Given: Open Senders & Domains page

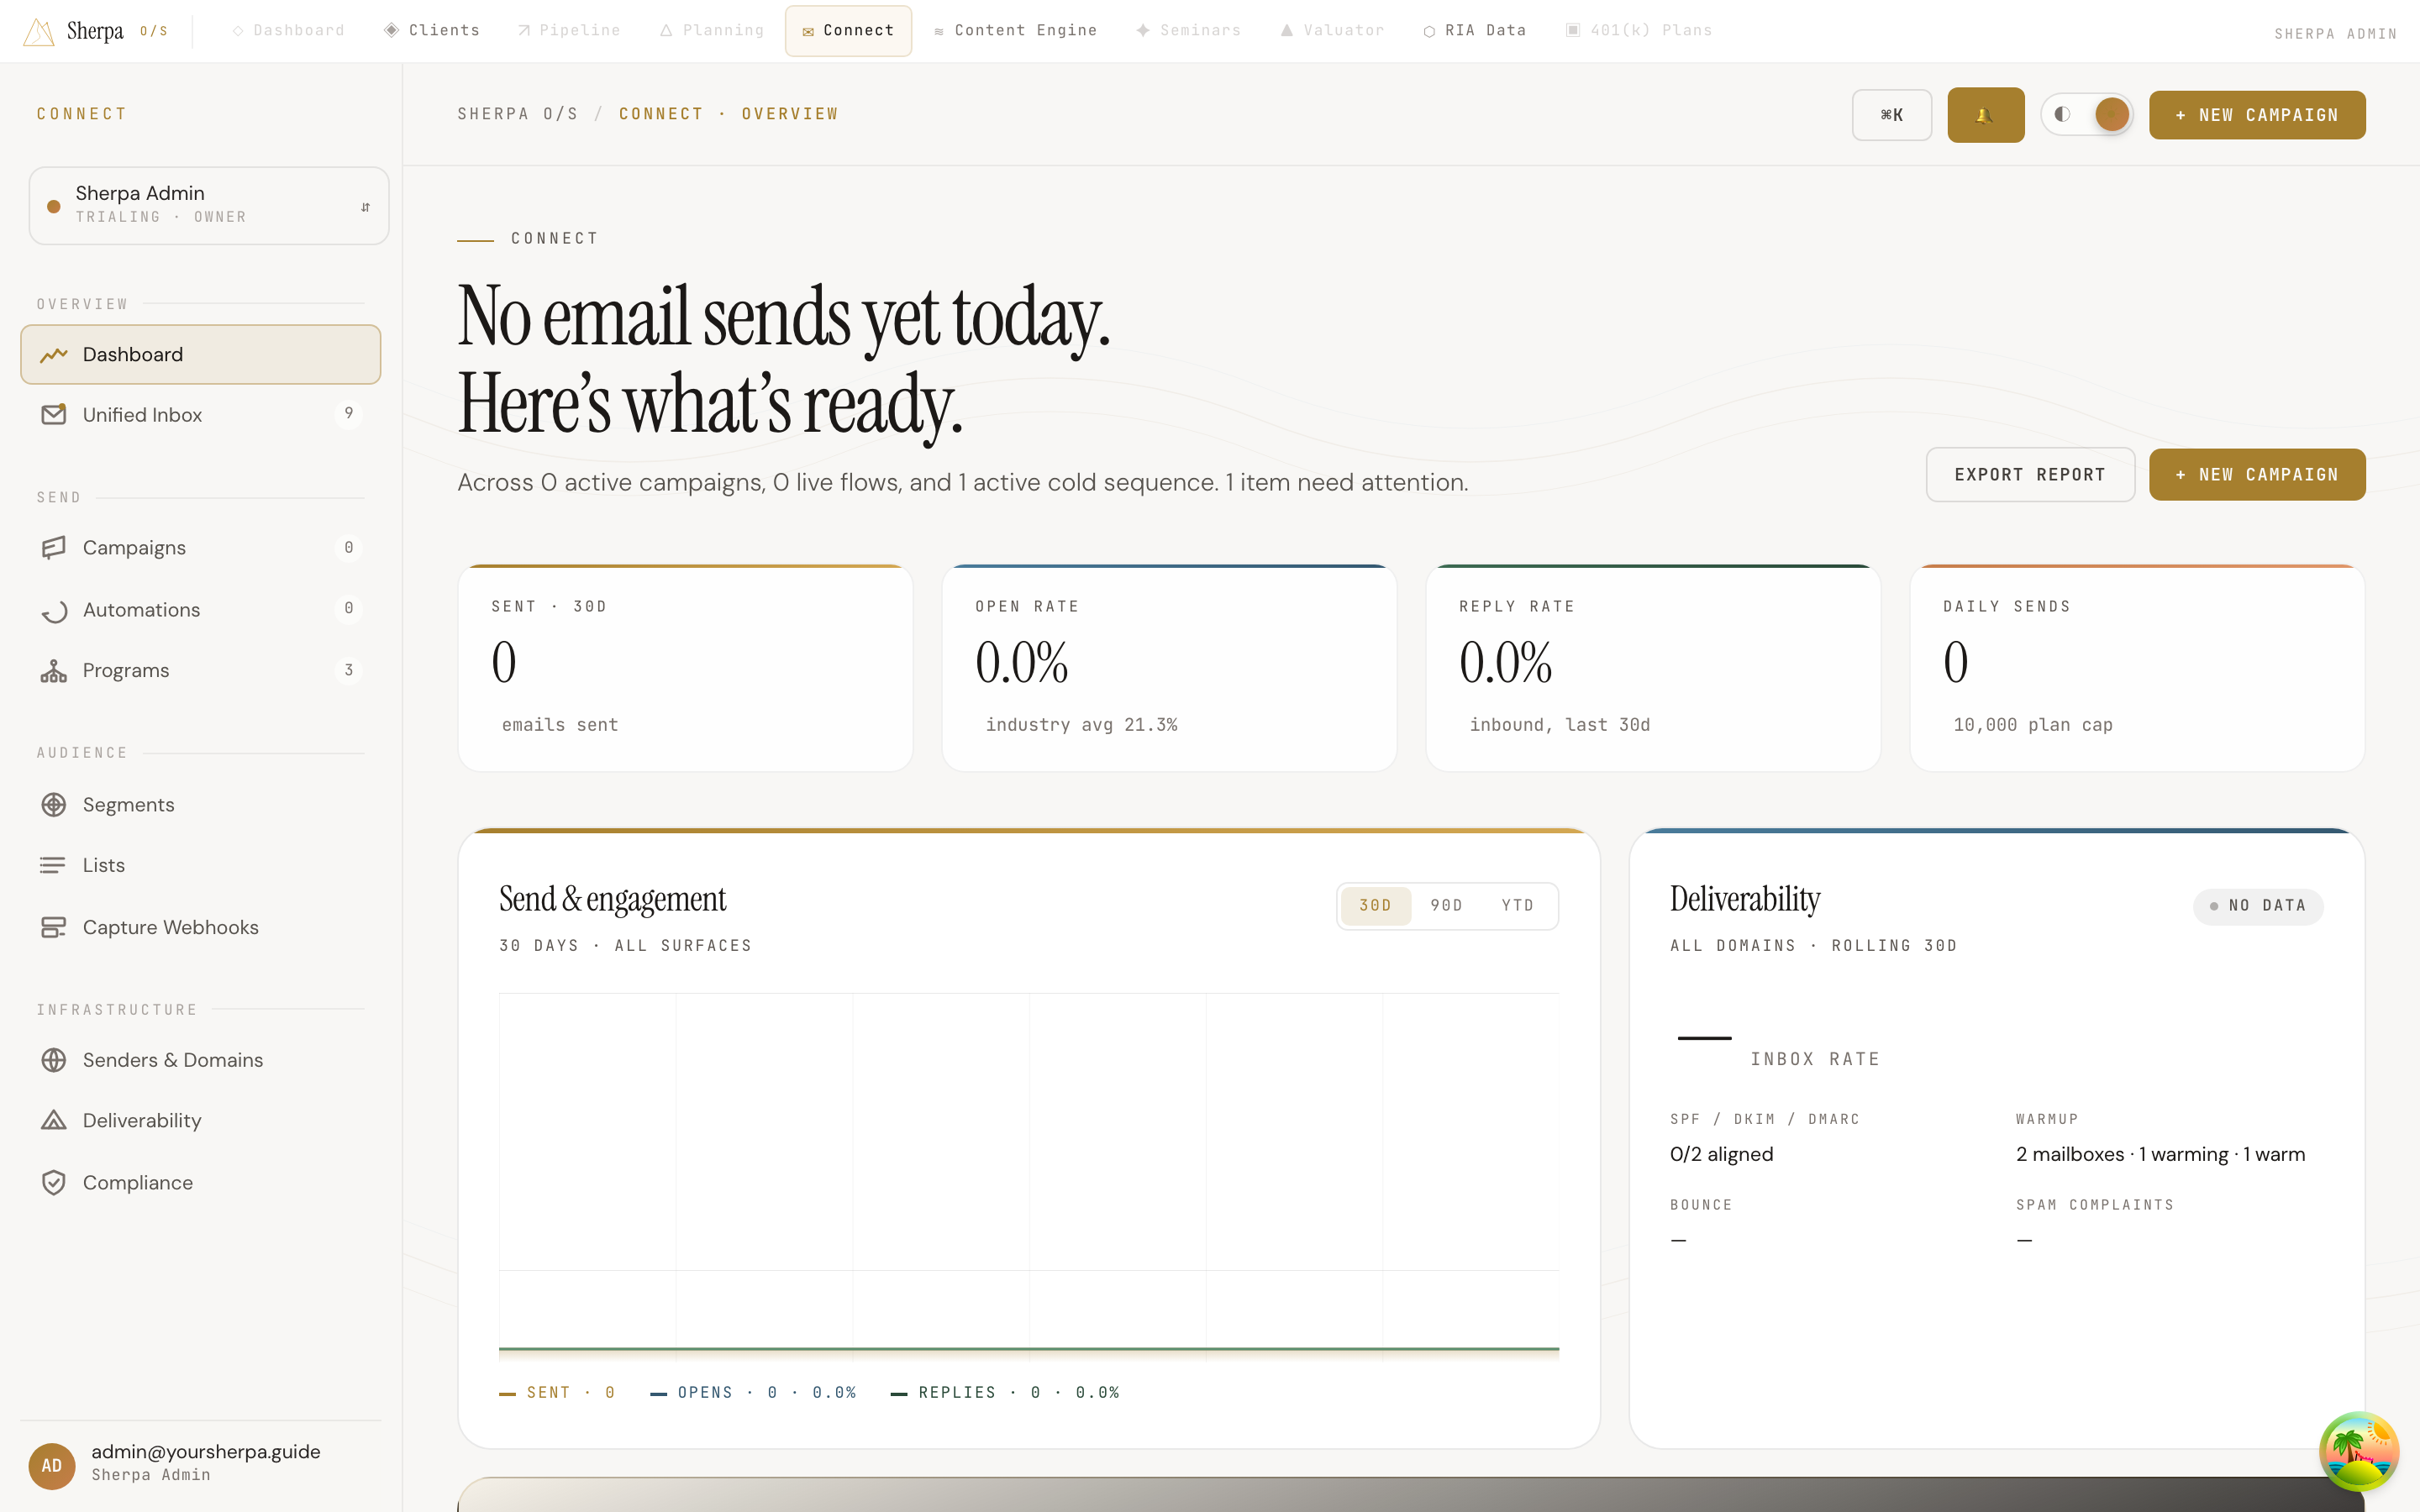Looking at the screenshot, I should tap(200, 1060).
